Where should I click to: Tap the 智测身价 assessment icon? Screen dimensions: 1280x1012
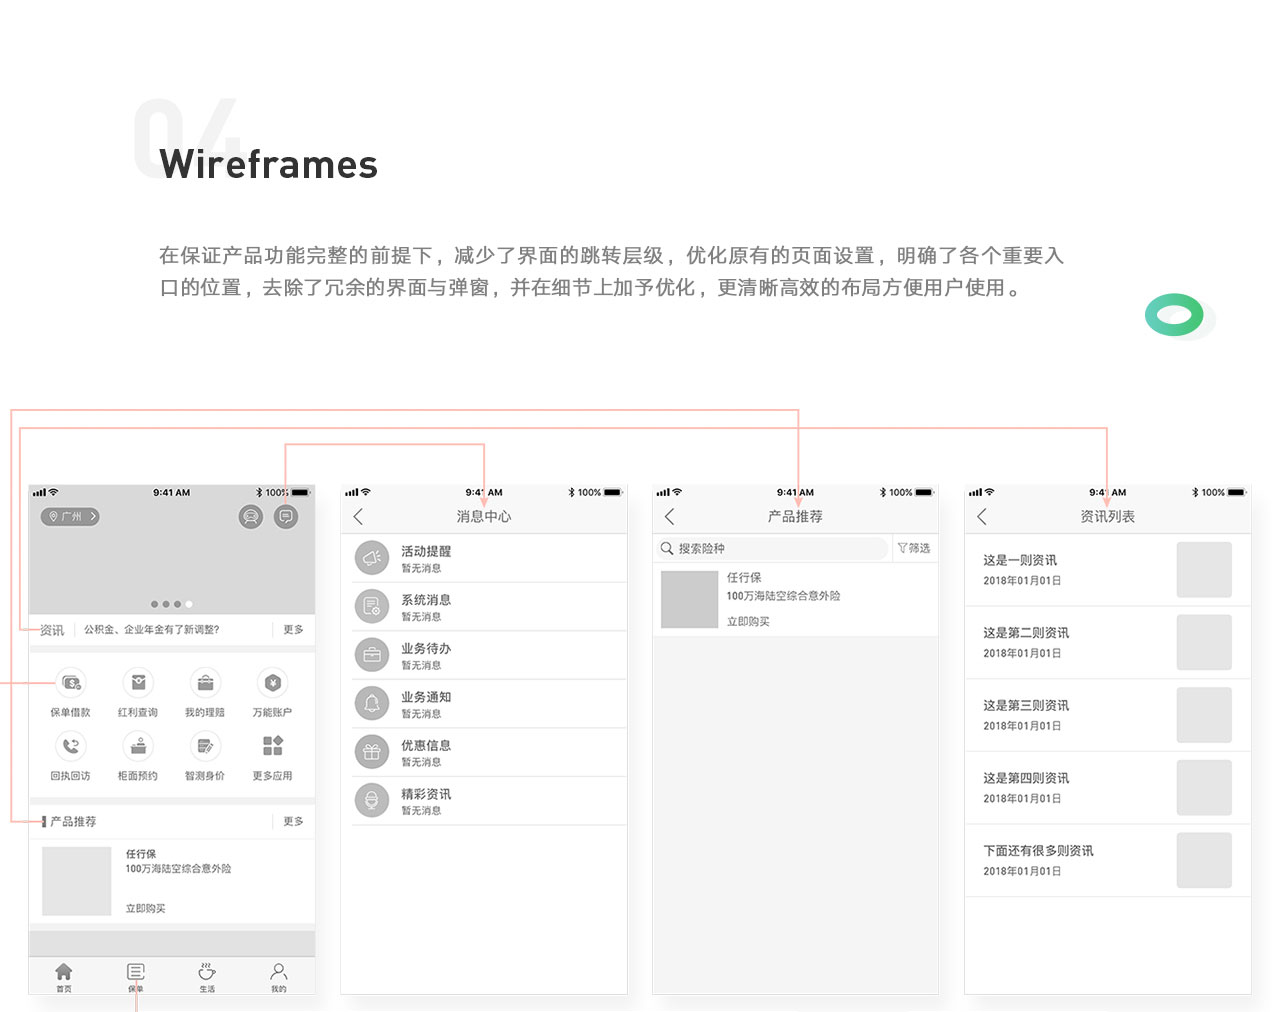[x=205, y=747]
